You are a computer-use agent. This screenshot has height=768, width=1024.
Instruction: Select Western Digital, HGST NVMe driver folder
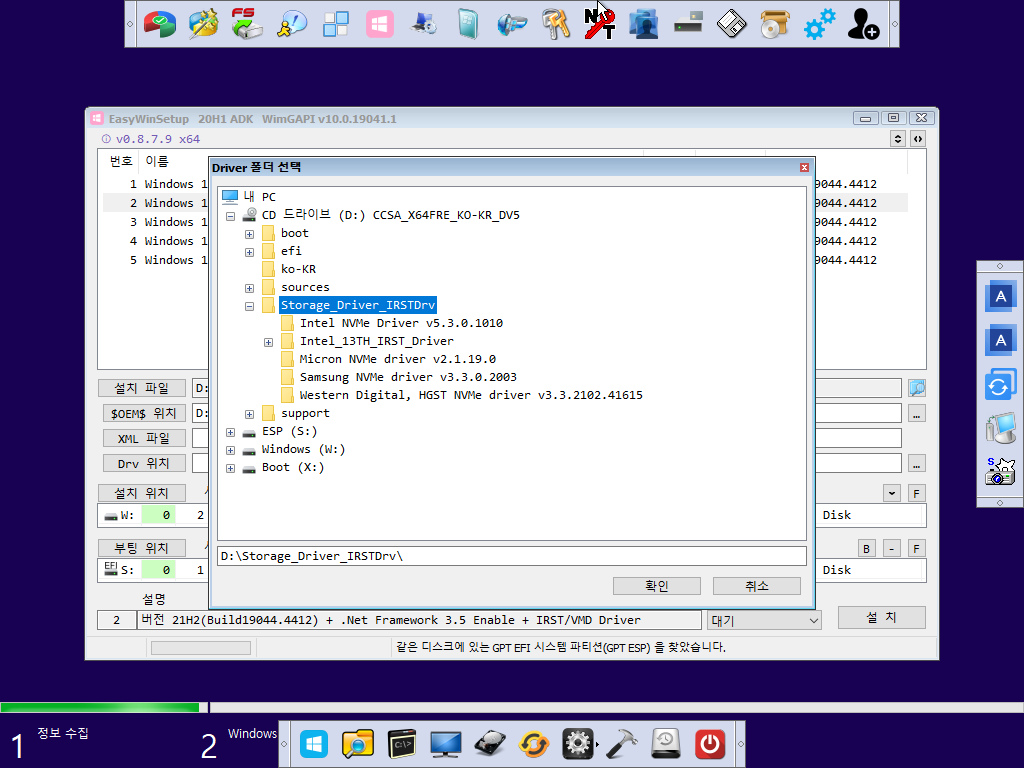(471, 395)
